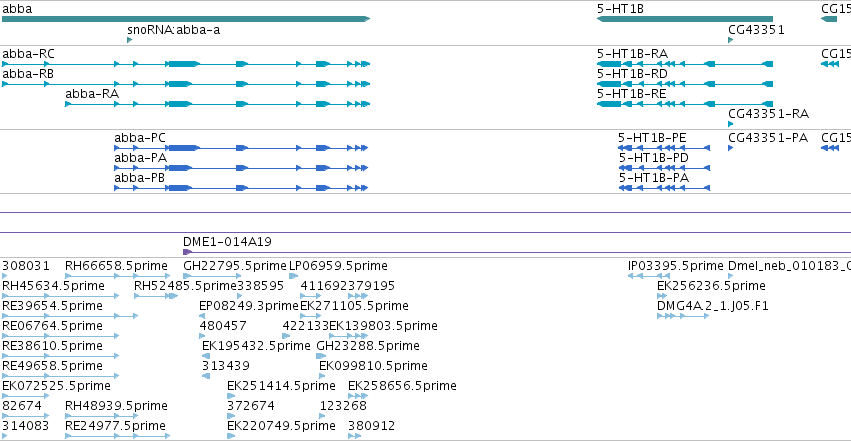Click the abba-PA protein label
Image resolution: width=851 pixels, height=441 pixels.
point(140,158)
